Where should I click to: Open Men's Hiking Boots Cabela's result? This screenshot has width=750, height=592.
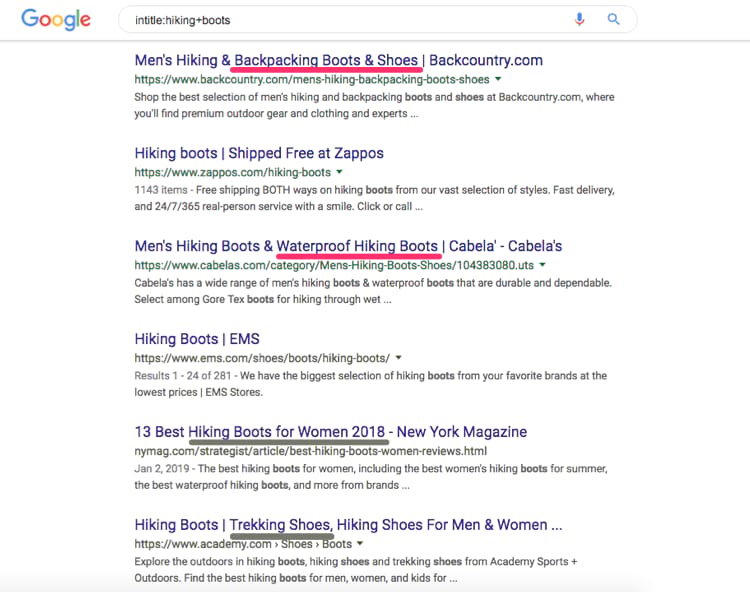pos(348,246)
